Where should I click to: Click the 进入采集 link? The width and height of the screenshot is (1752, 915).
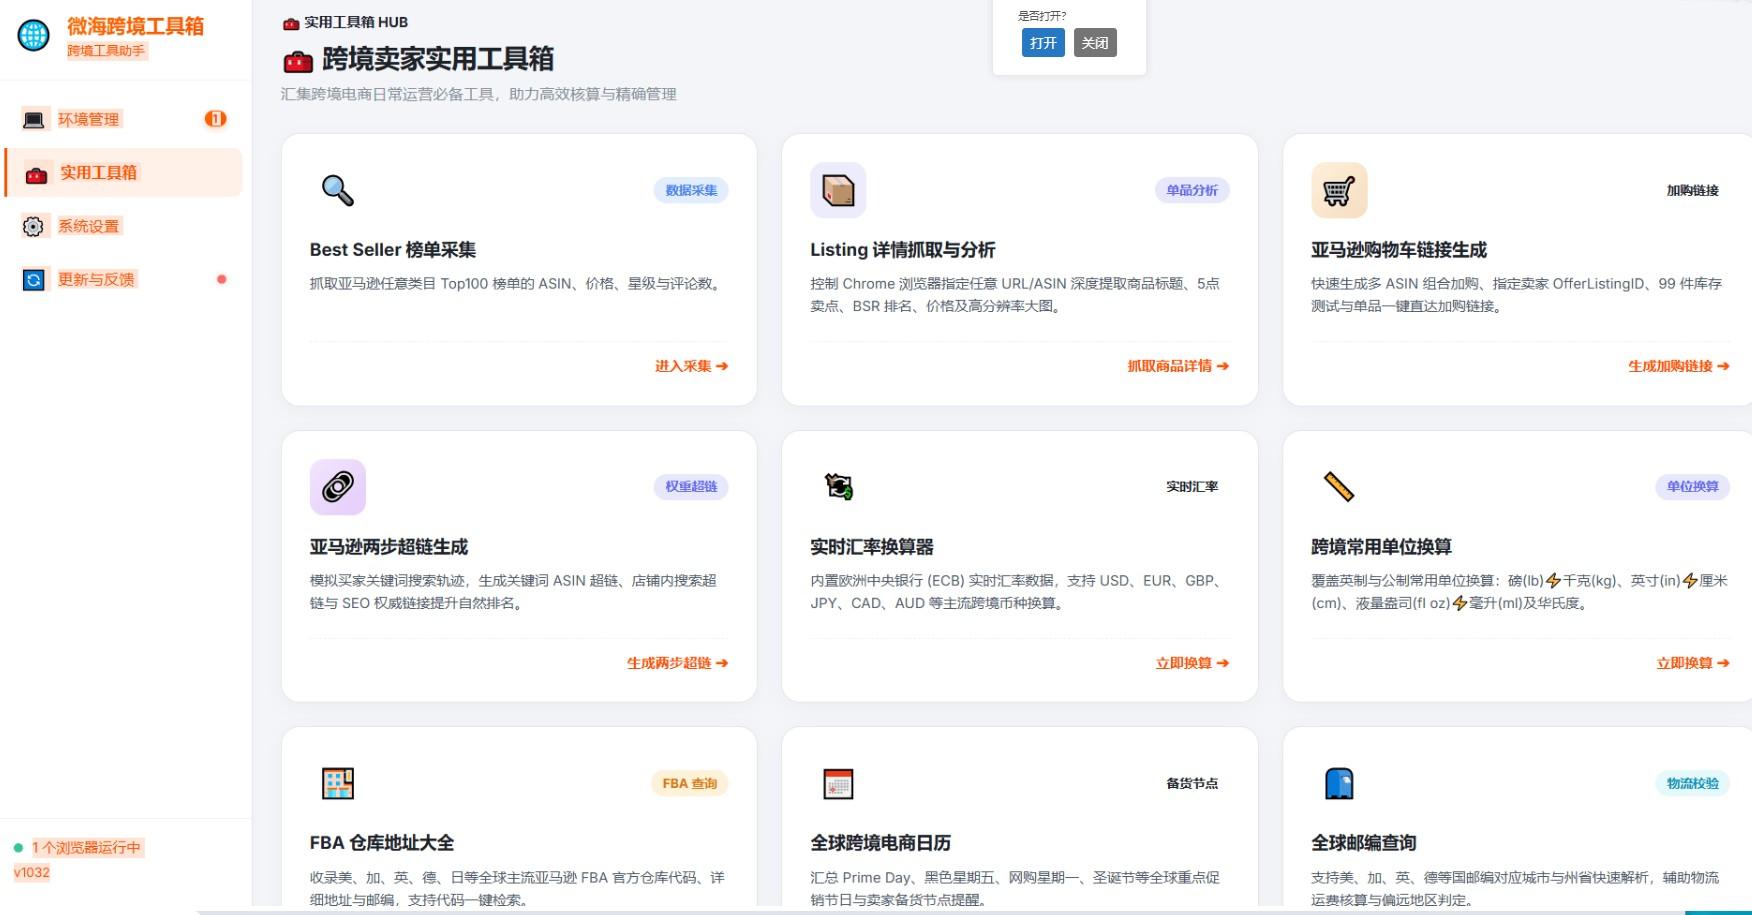pyautogui.click(x=691, y=366)
